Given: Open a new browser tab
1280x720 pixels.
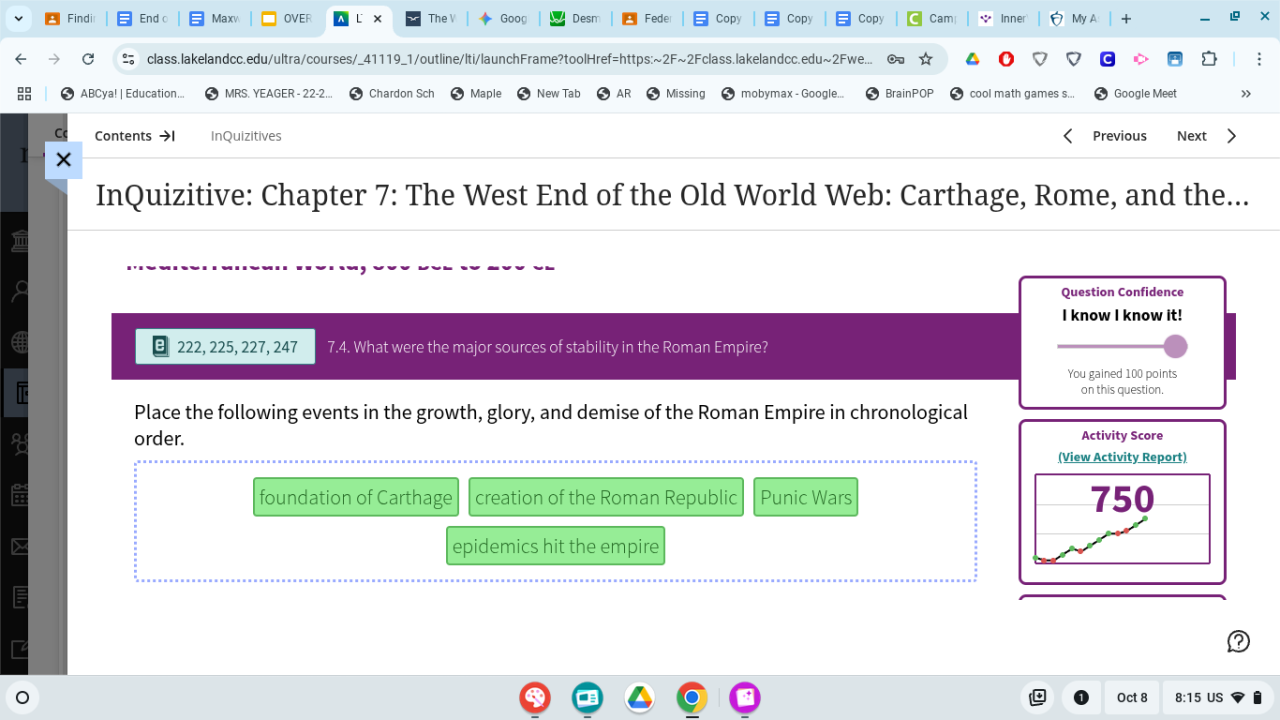Looking at the screenshot, I should [1126, 18].
